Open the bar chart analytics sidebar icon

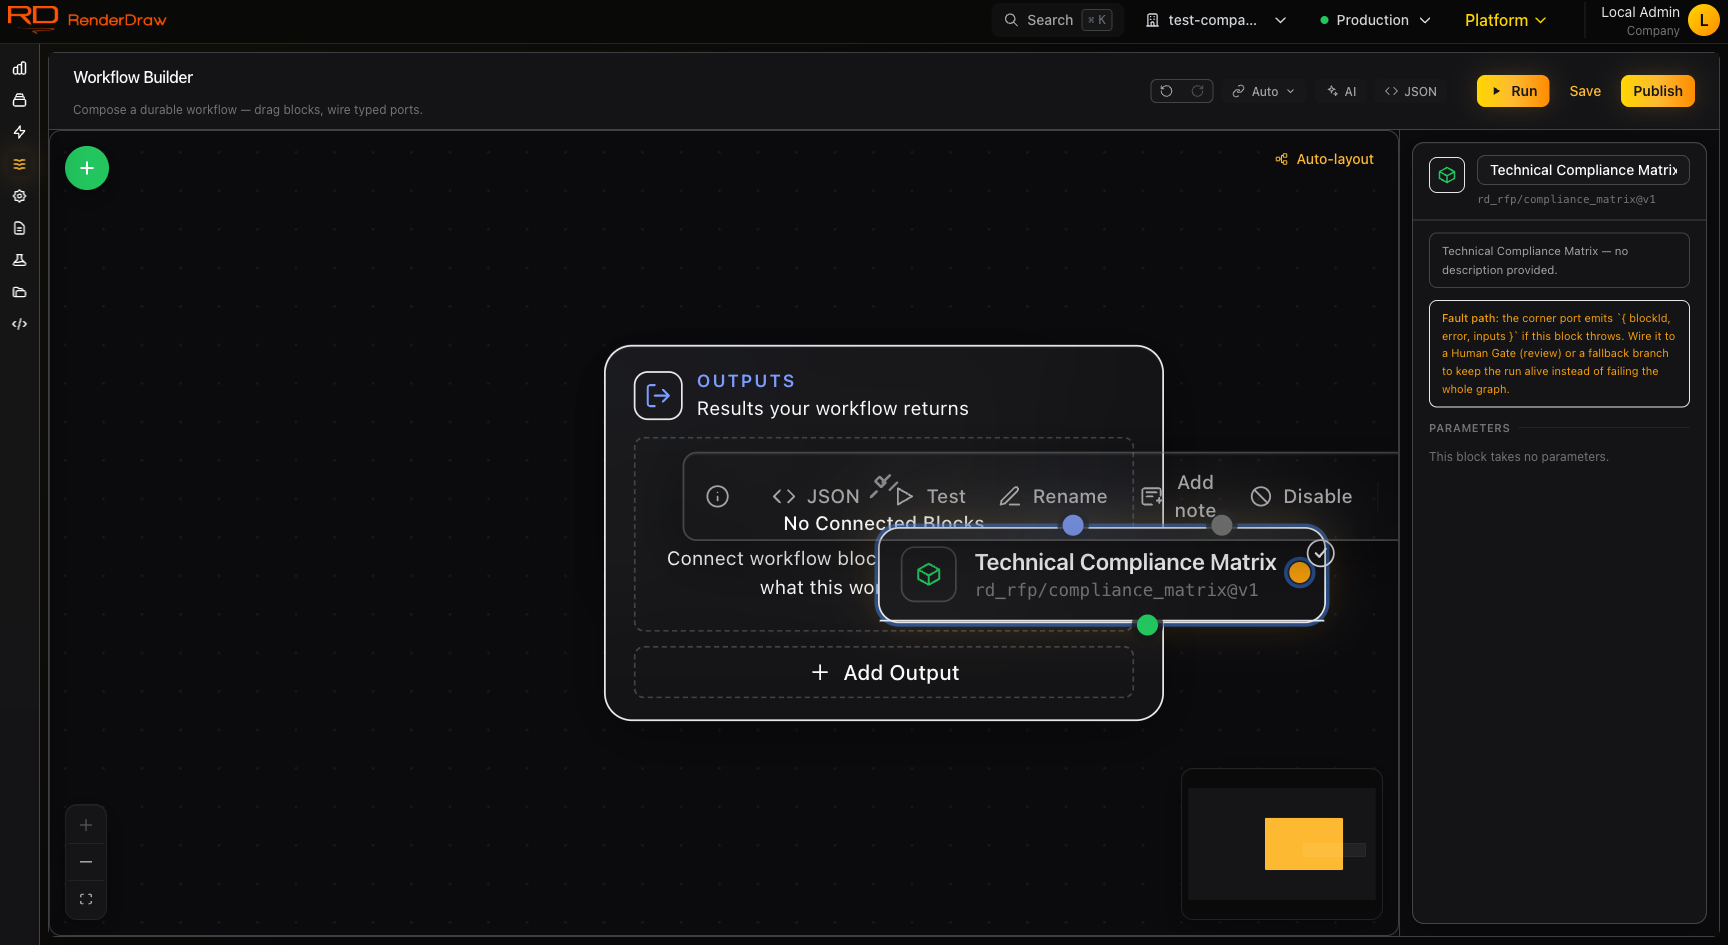coord(19,68)
